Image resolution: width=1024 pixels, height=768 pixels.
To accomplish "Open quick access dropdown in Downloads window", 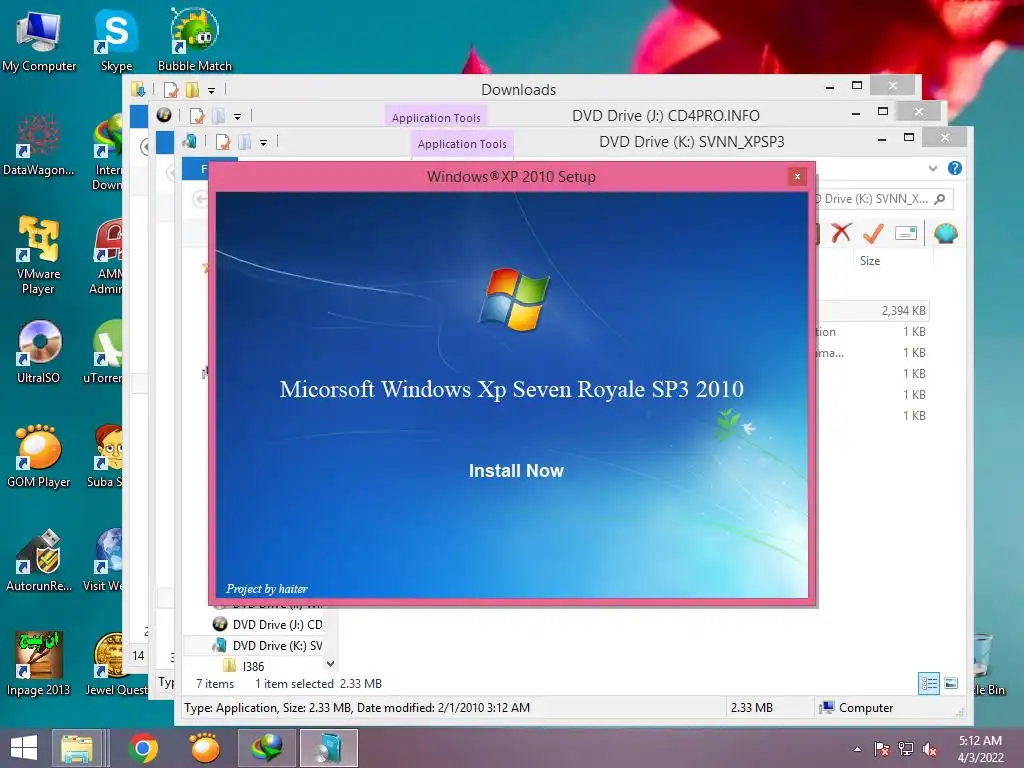I will coord(212,91).
